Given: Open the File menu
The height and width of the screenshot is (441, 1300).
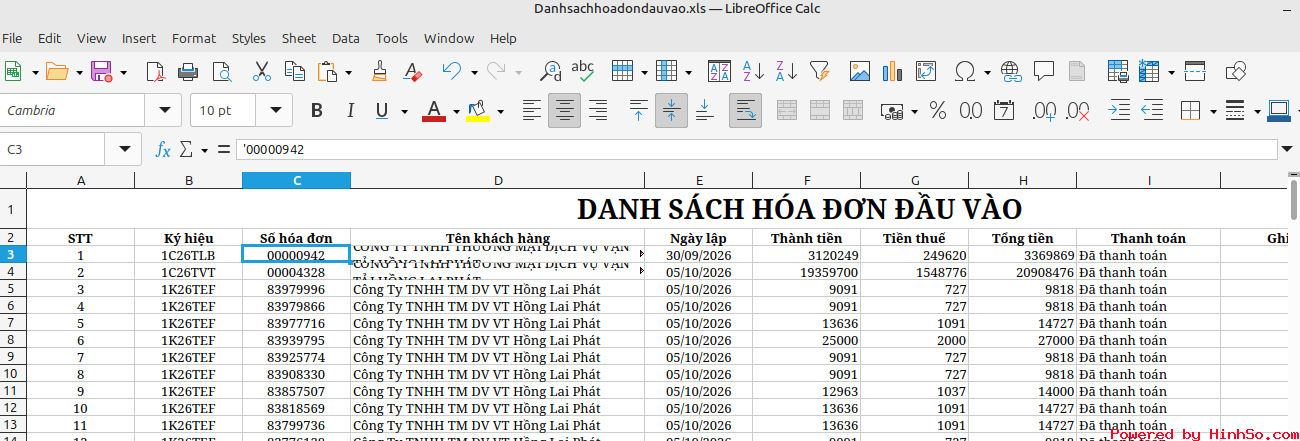Looking at the screenshot, I should click(x=12, y=38).
